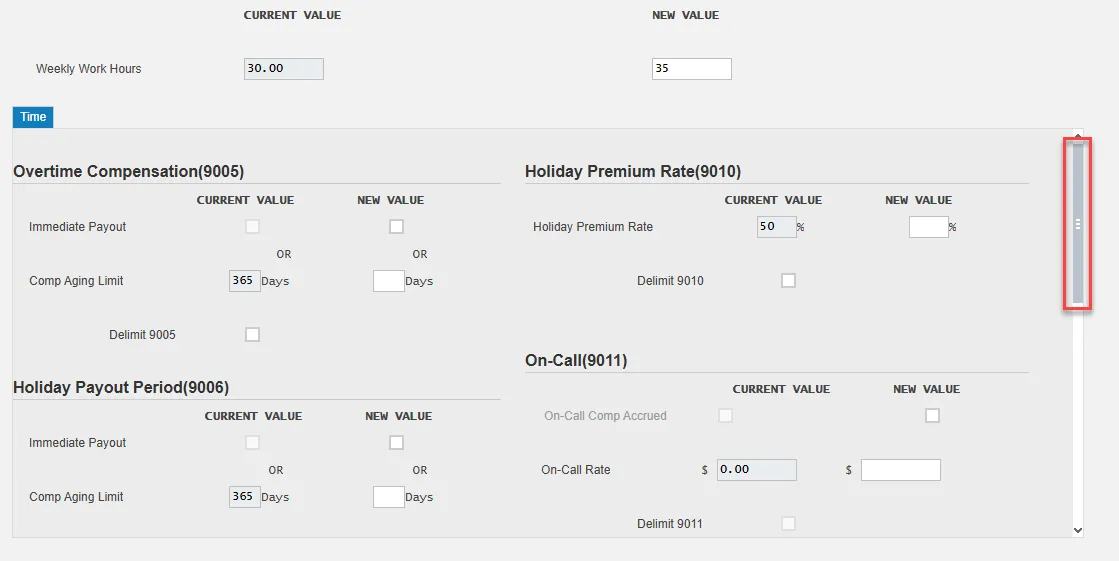Screen dimensions: 1119x561
Task: Click current Comp Aging Limit 365 in Holiday Payout Period
Action: click(244, 497)
